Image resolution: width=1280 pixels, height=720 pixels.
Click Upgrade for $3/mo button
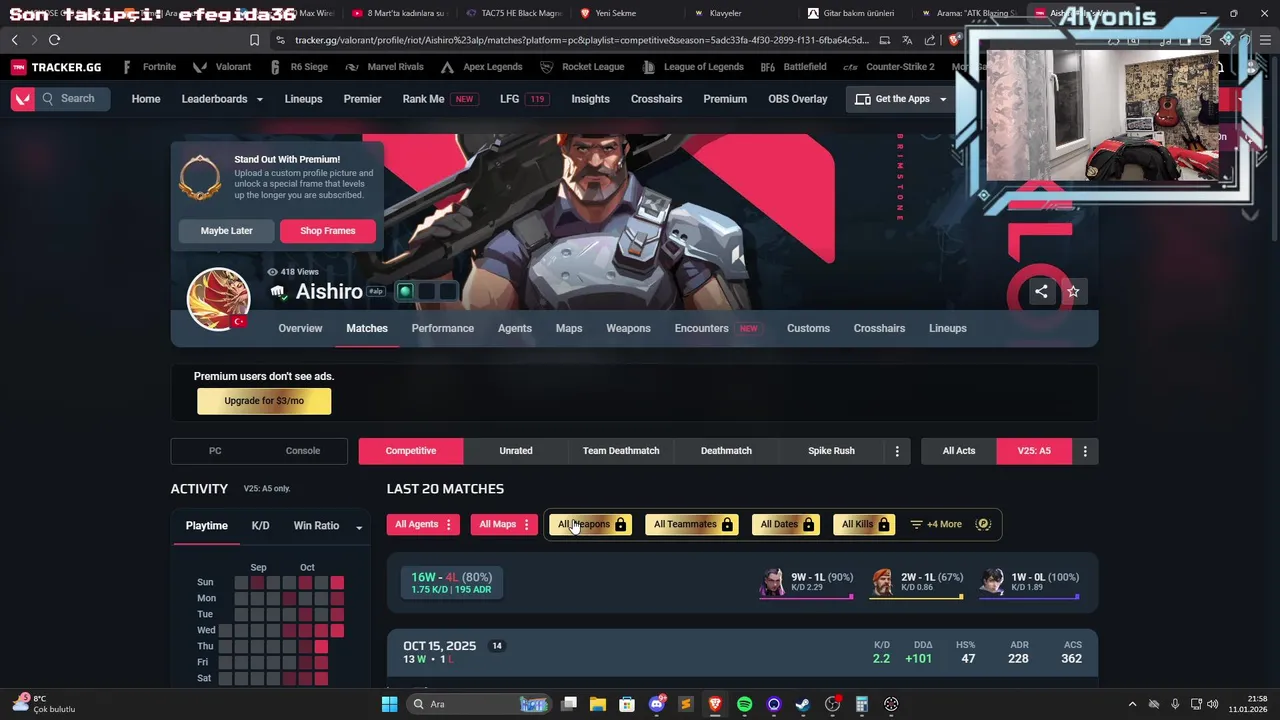point(264,401)
